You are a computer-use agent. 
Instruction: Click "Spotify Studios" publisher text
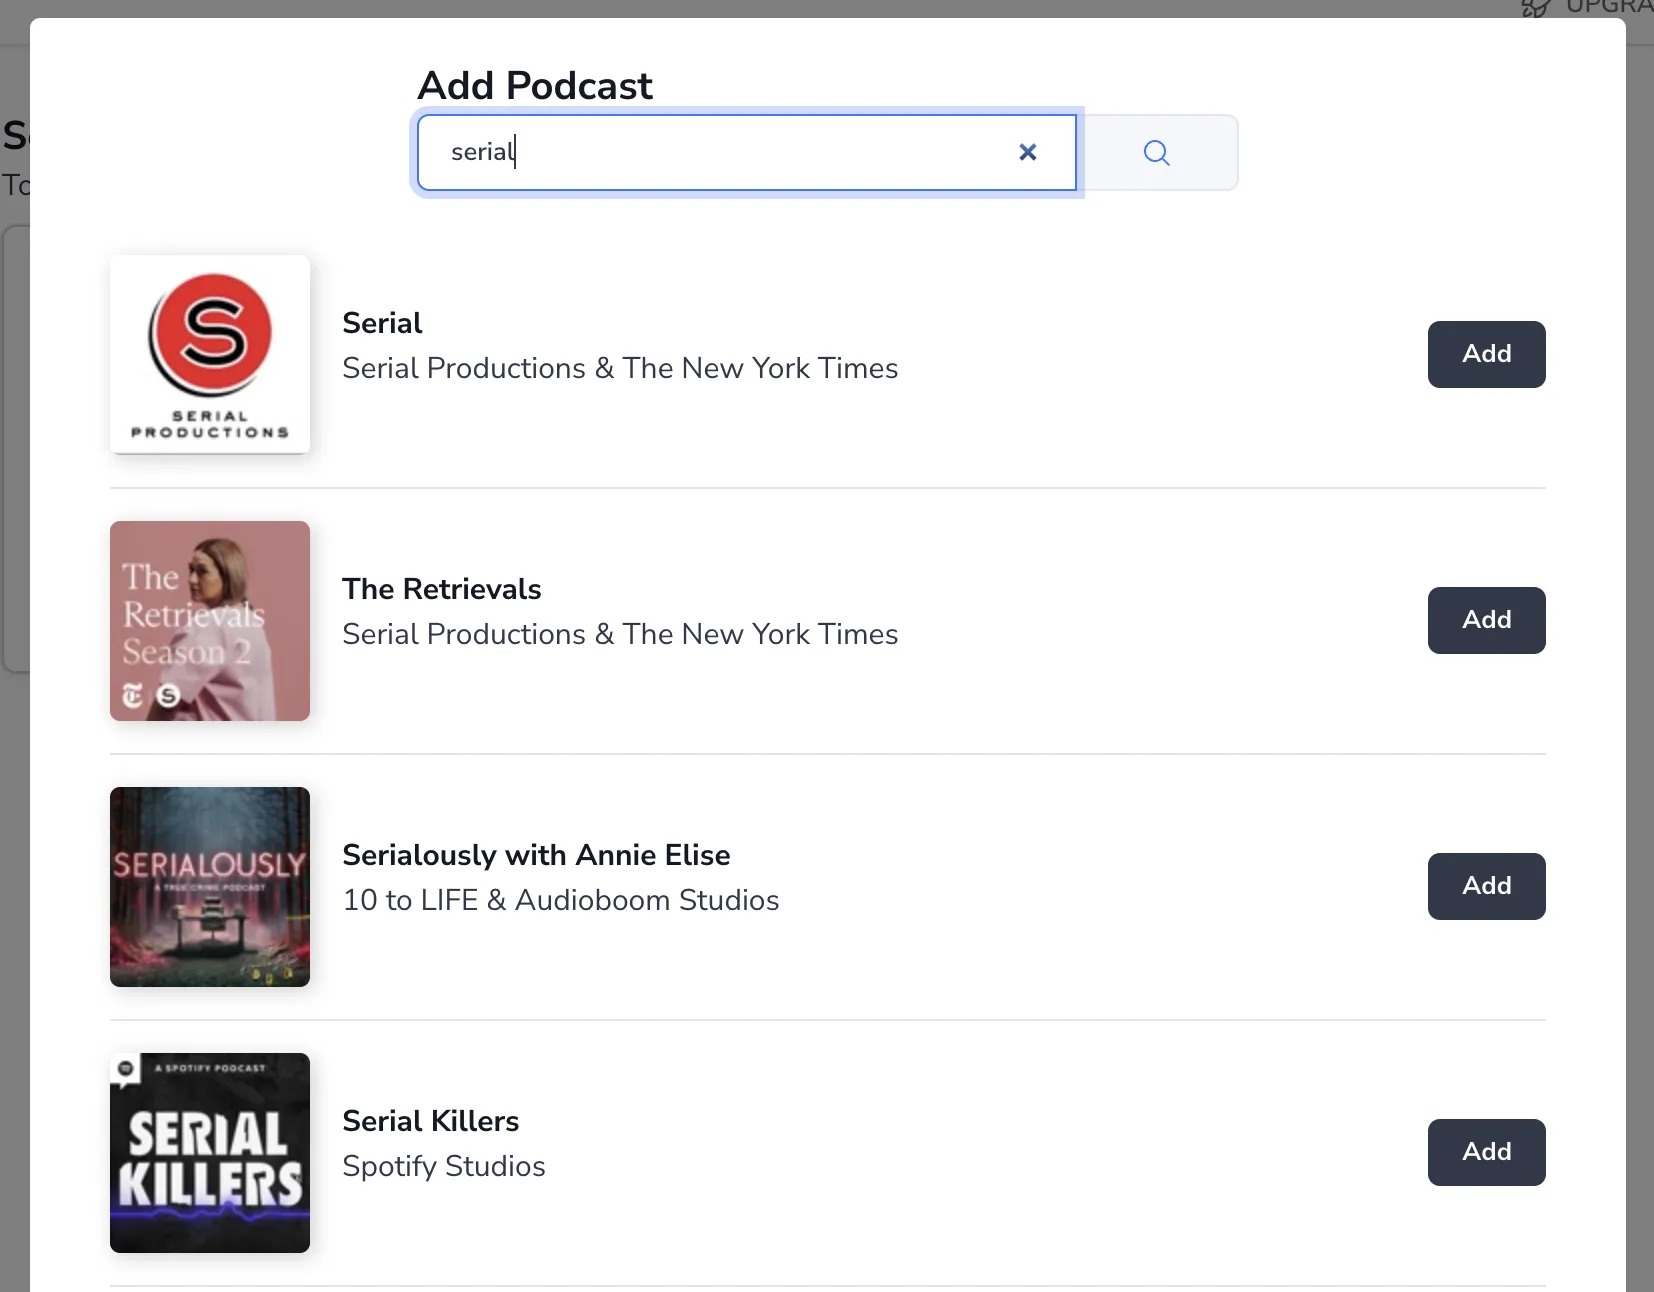click(x=444, y=1166)
